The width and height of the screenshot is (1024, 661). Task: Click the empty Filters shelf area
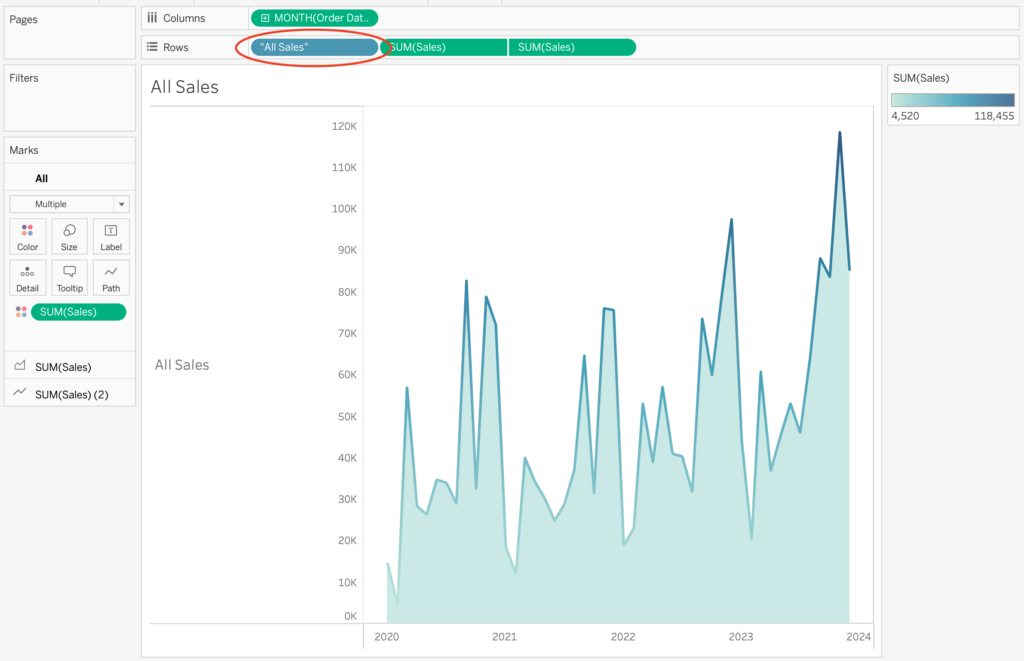(x=69, y=106)
